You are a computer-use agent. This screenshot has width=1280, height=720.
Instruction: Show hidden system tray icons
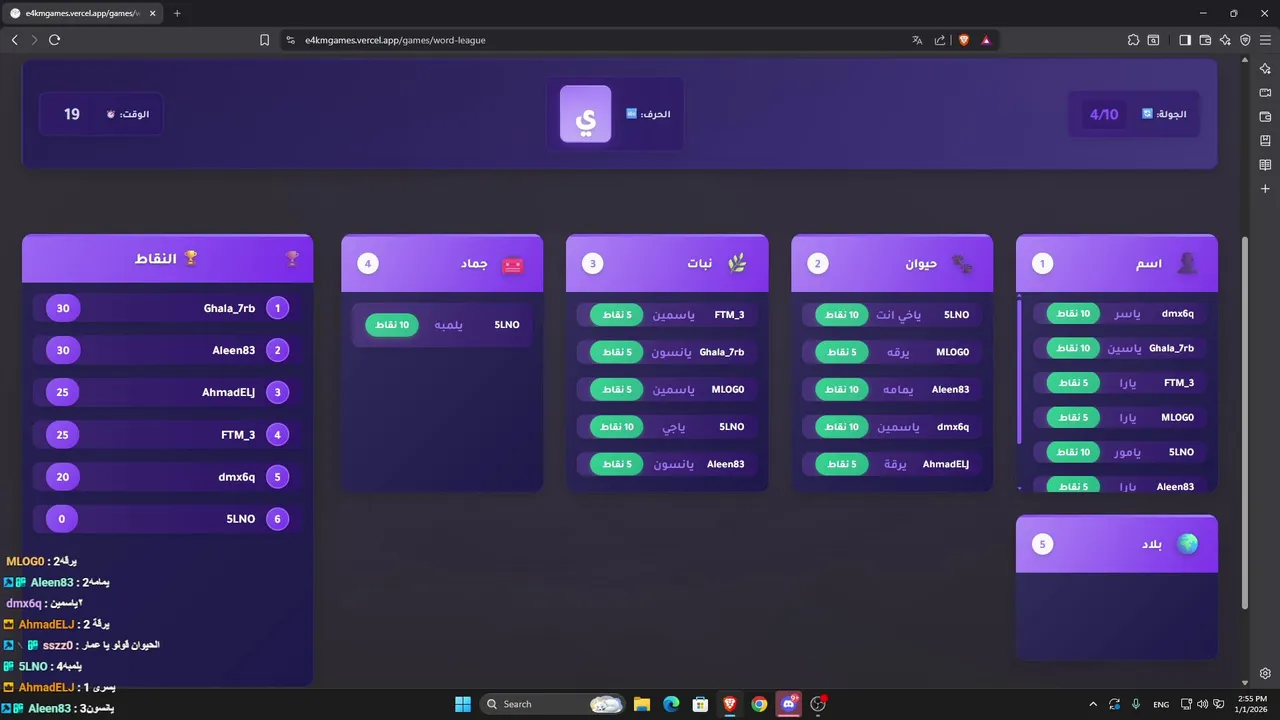coord(1092,704)
